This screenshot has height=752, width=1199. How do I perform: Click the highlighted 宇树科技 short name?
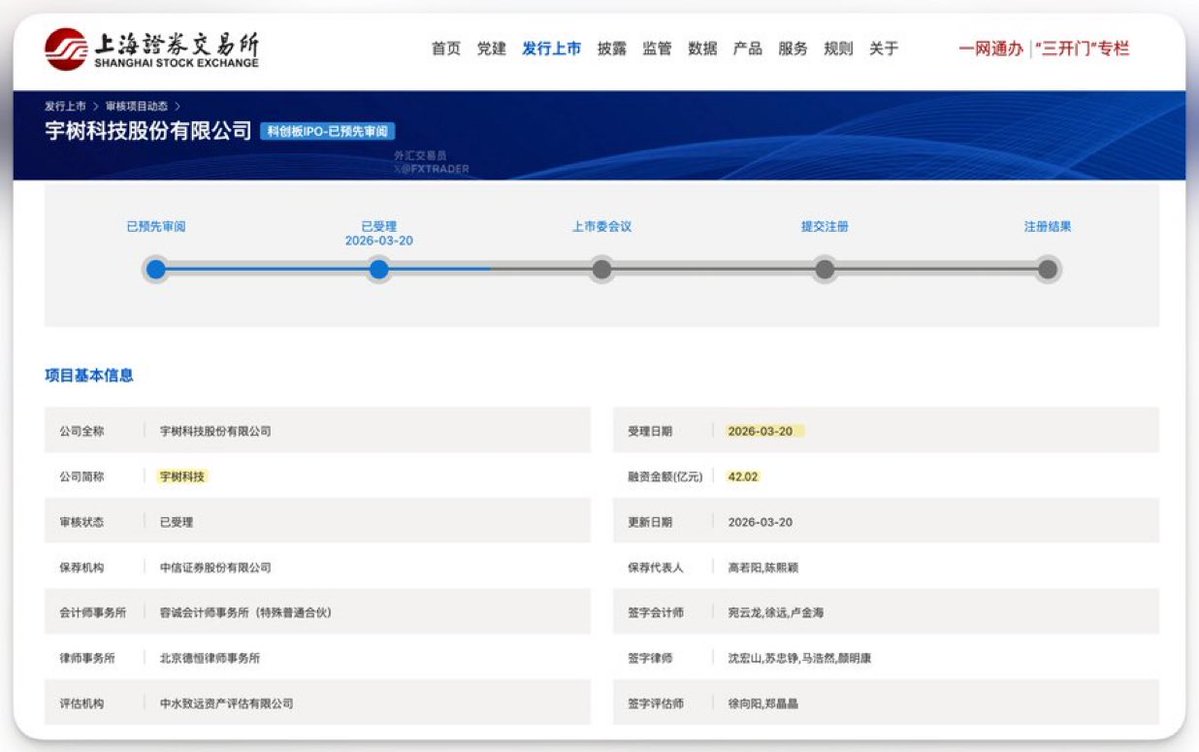pyautogui.click(x=182, y=477)
